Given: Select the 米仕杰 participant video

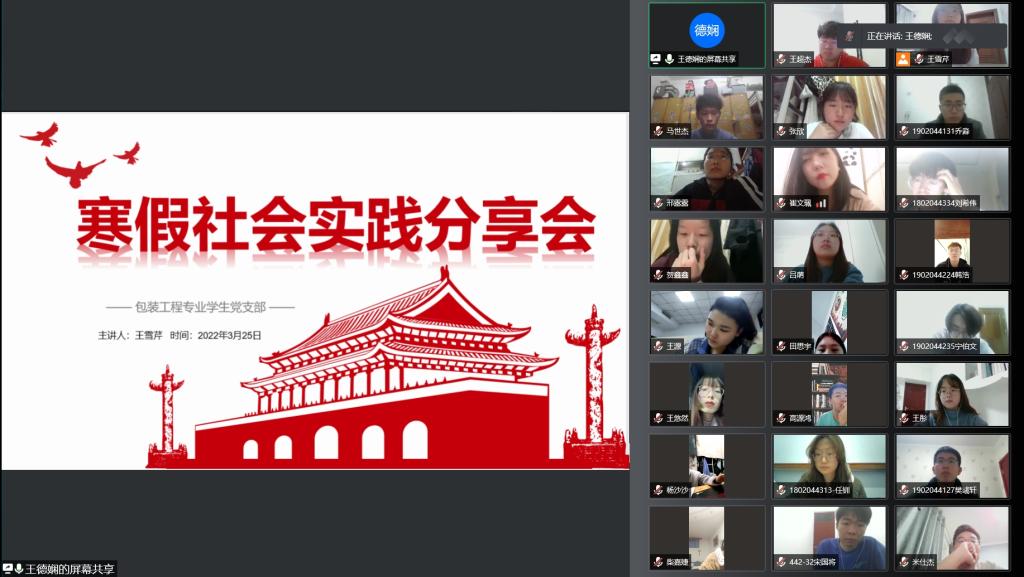Looking at the screenshot, I should coord(951,537).
